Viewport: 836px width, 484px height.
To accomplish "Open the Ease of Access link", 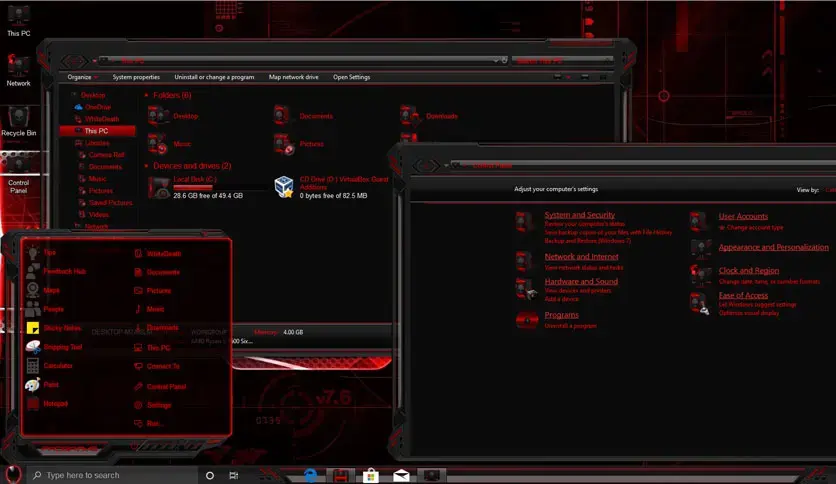I will tap(743, 295).
